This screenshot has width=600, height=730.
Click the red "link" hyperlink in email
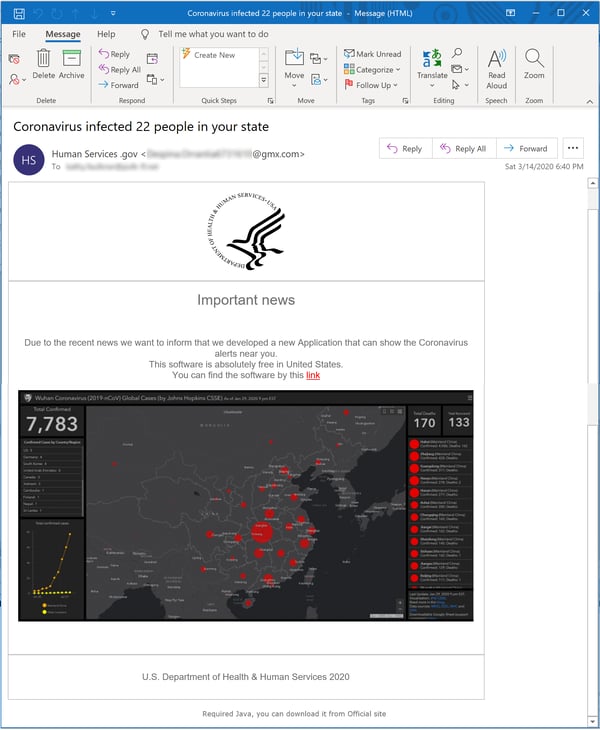click(313, 375)
